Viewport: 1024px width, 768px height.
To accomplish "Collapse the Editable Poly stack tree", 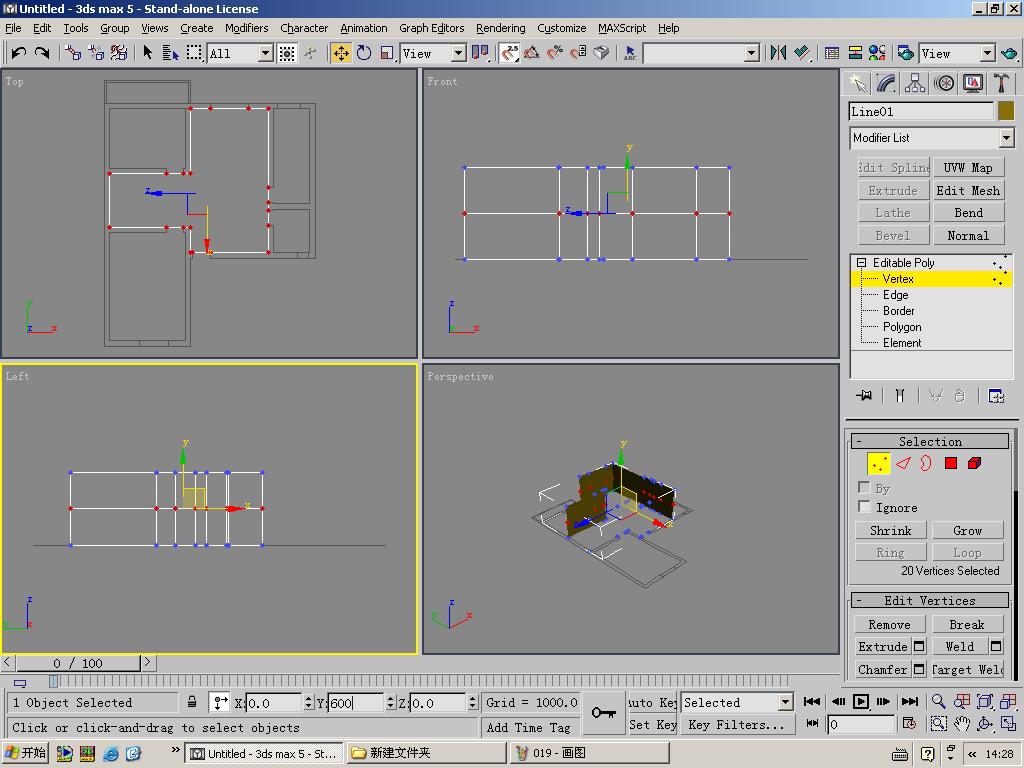I will click(861, 263).
